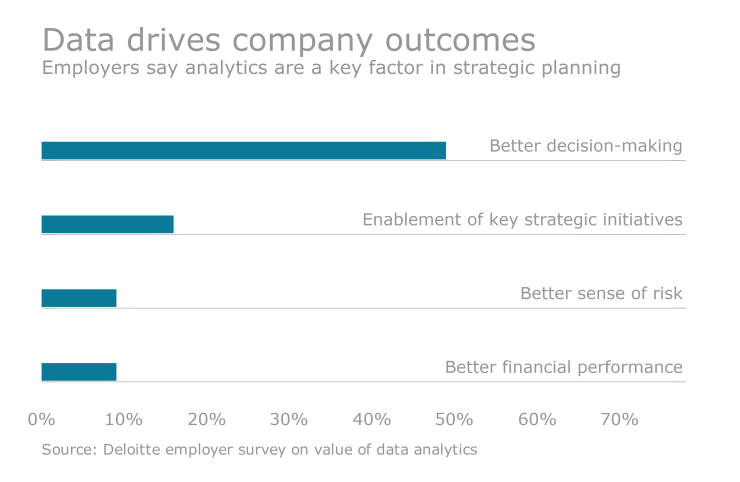
Task: Click the 70% axis tick label
Action: [x=619, y=419]
